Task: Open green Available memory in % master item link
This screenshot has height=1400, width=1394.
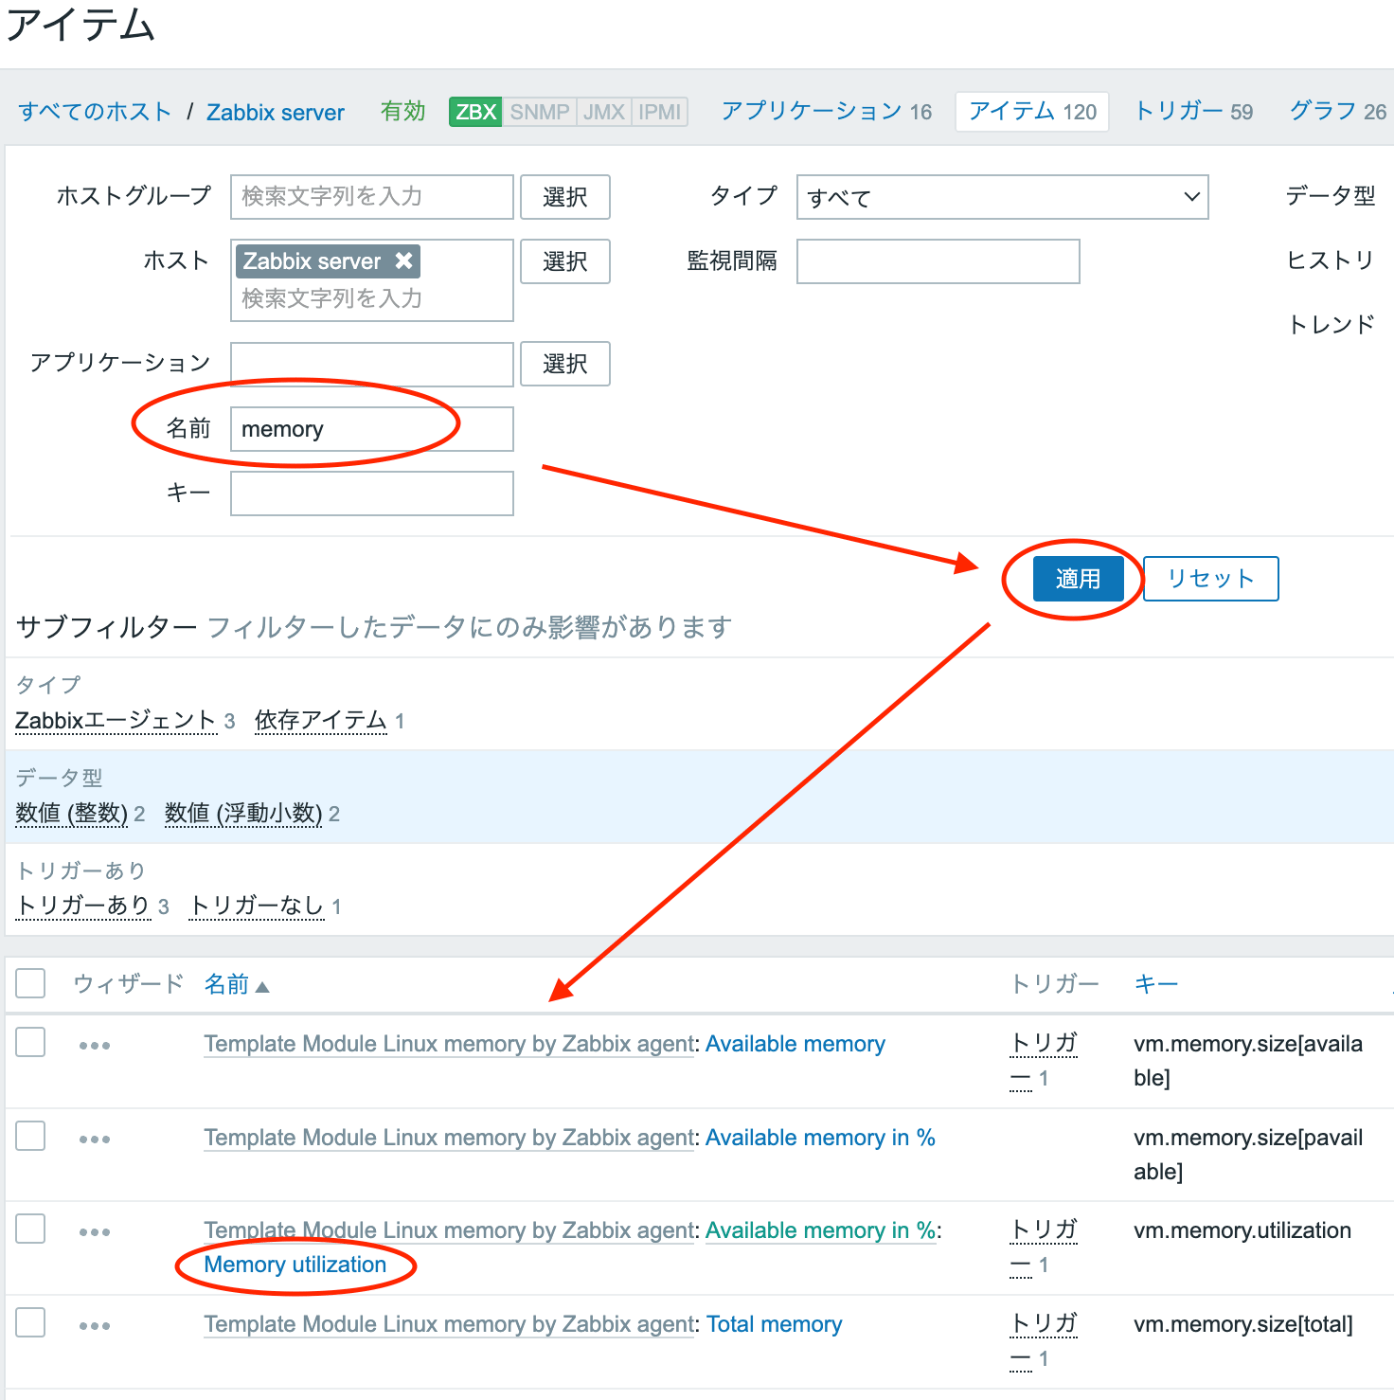Action: [x=820, y=1231]
